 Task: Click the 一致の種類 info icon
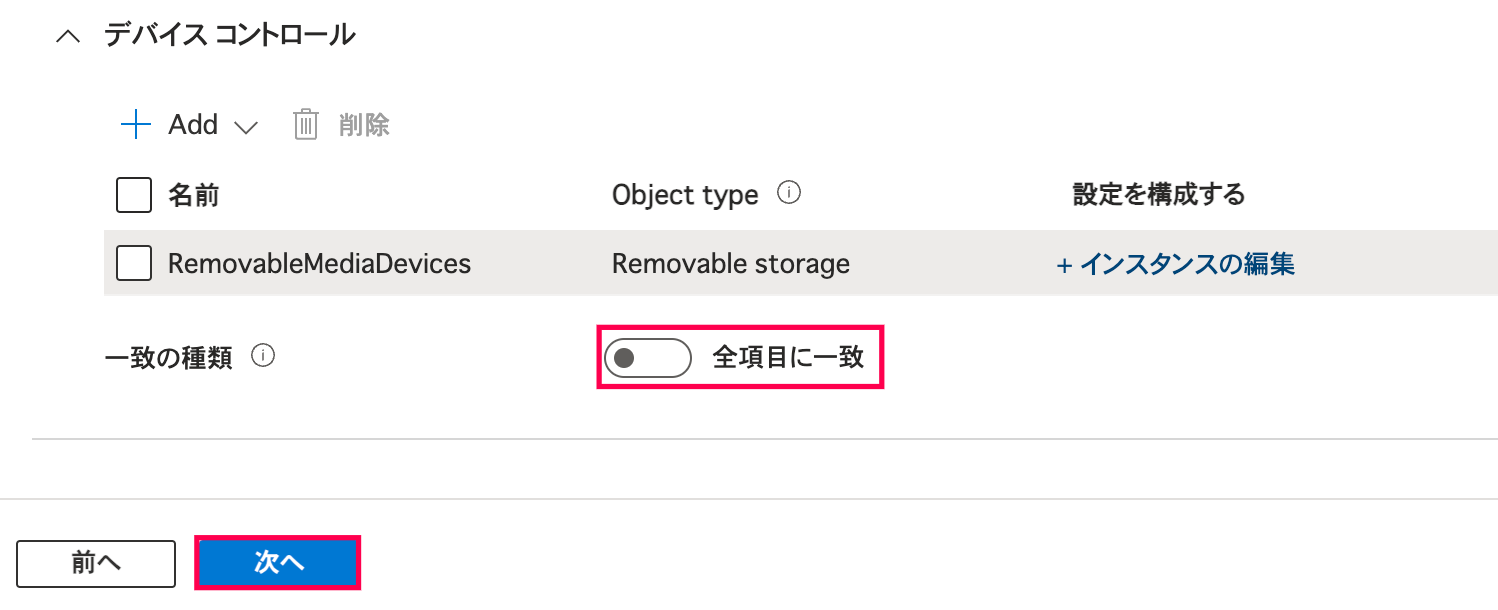tap(263, 356)
